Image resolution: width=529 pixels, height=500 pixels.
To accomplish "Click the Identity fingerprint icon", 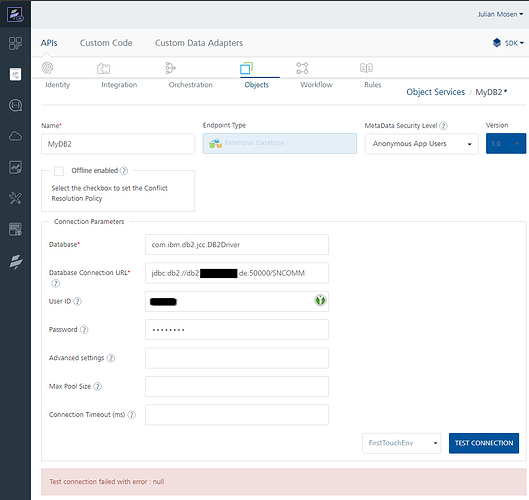I will 48,68.
